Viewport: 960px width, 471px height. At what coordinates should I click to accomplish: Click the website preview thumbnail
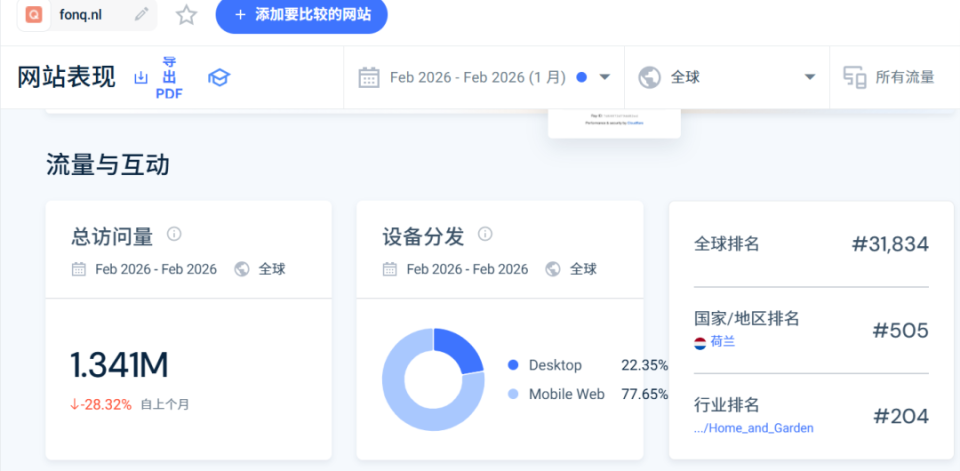(614, 123)
